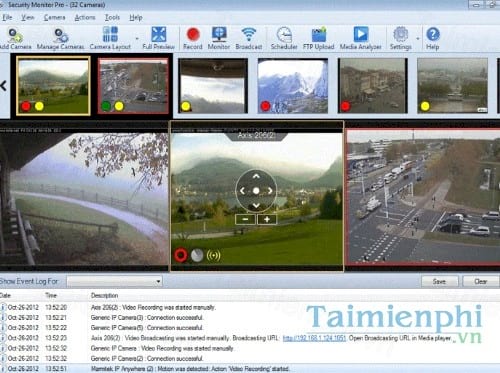Toggle broadcasting on the Axis camera preview
The image size is (500, 373).
coord(213,255)
